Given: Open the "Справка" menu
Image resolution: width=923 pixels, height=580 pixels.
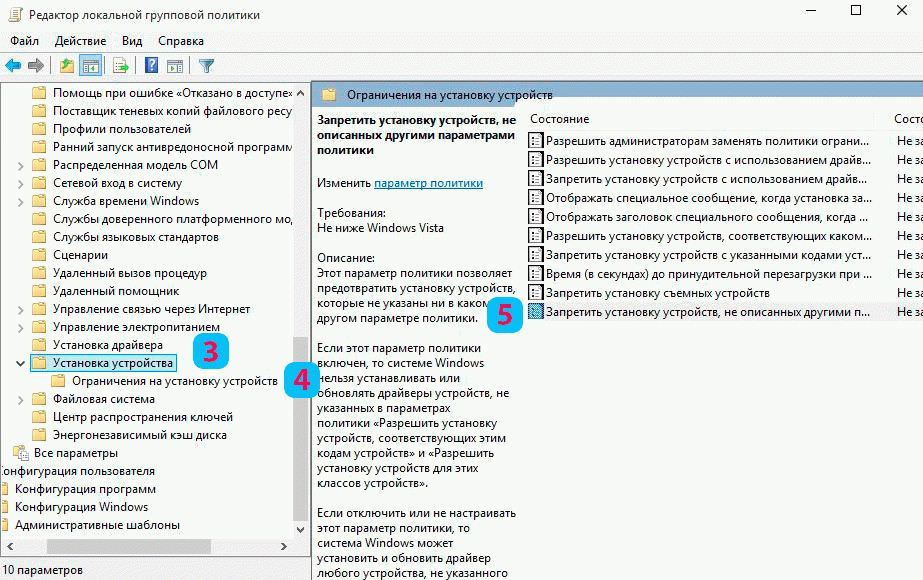Looking at the screenshot, I should (x=180, y=41).
